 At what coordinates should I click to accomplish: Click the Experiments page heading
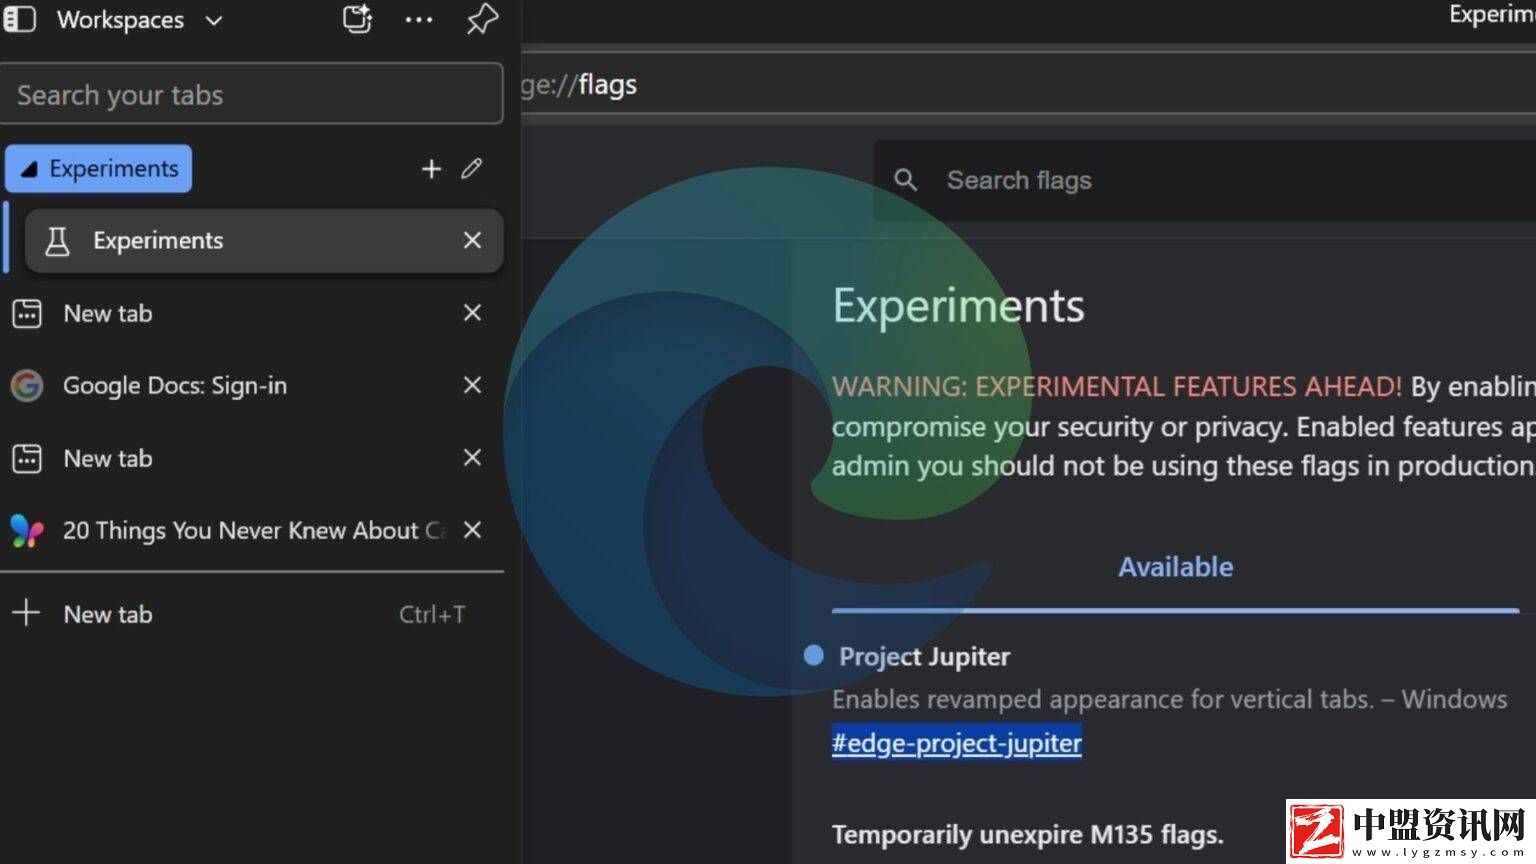[958, 305]
